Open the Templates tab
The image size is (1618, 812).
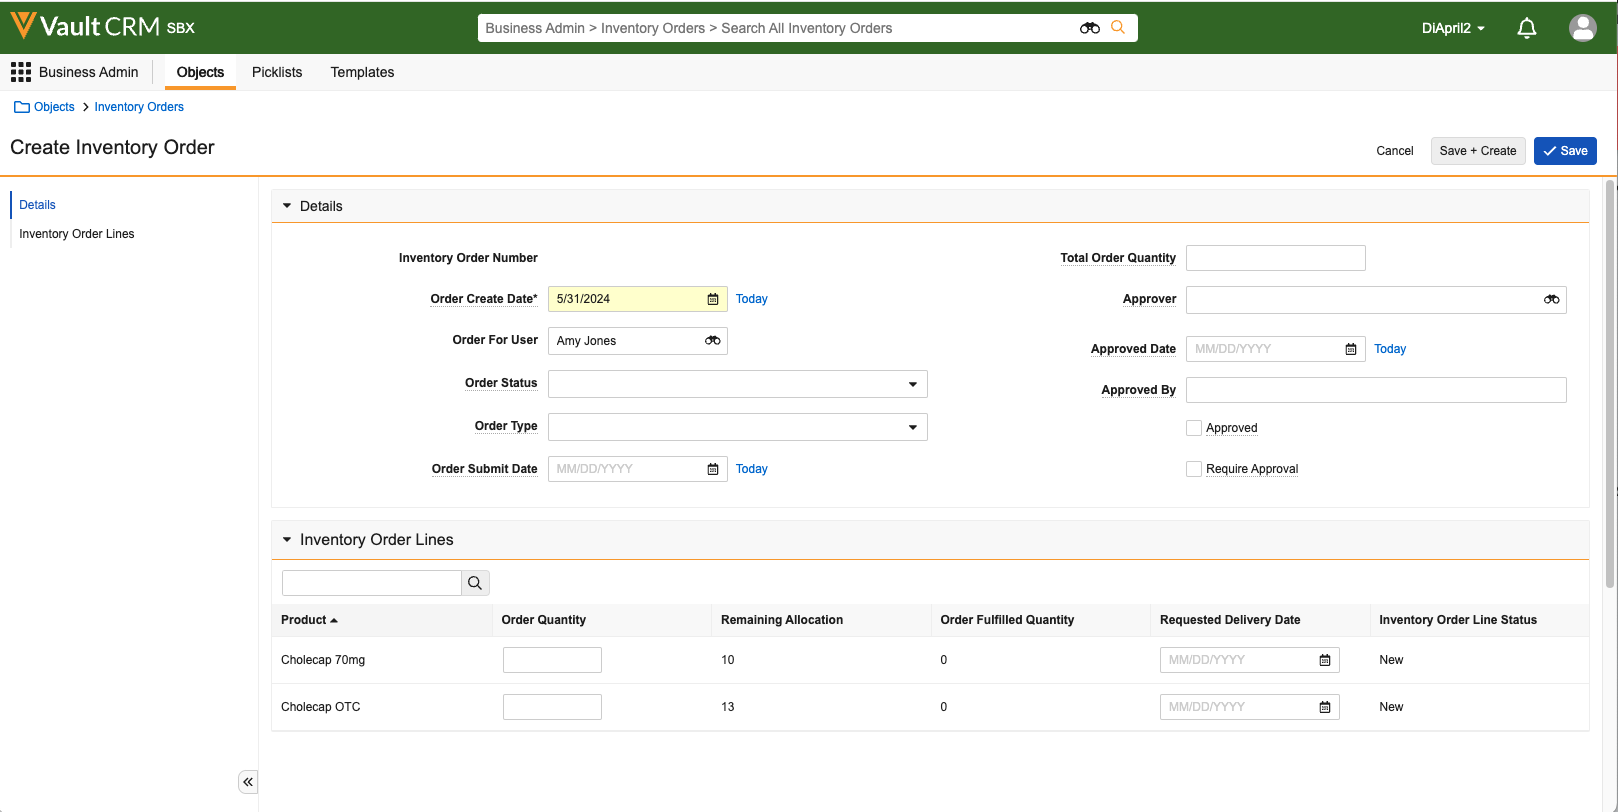point(362,72)
